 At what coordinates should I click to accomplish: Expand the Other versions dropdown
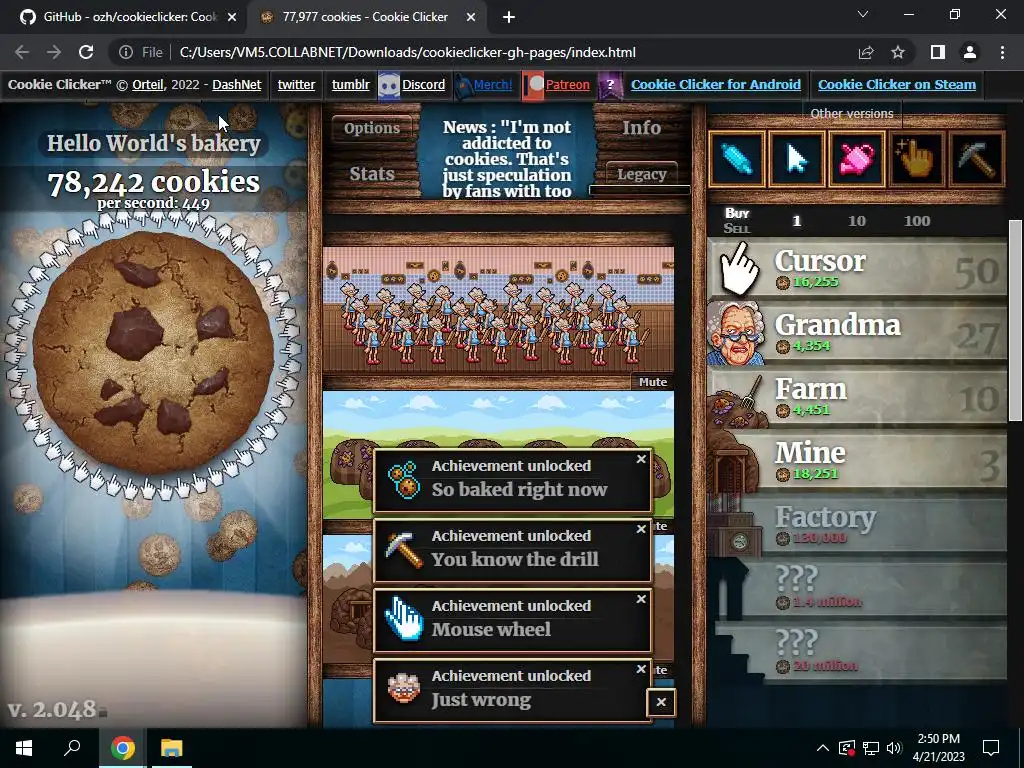(852, 114)
